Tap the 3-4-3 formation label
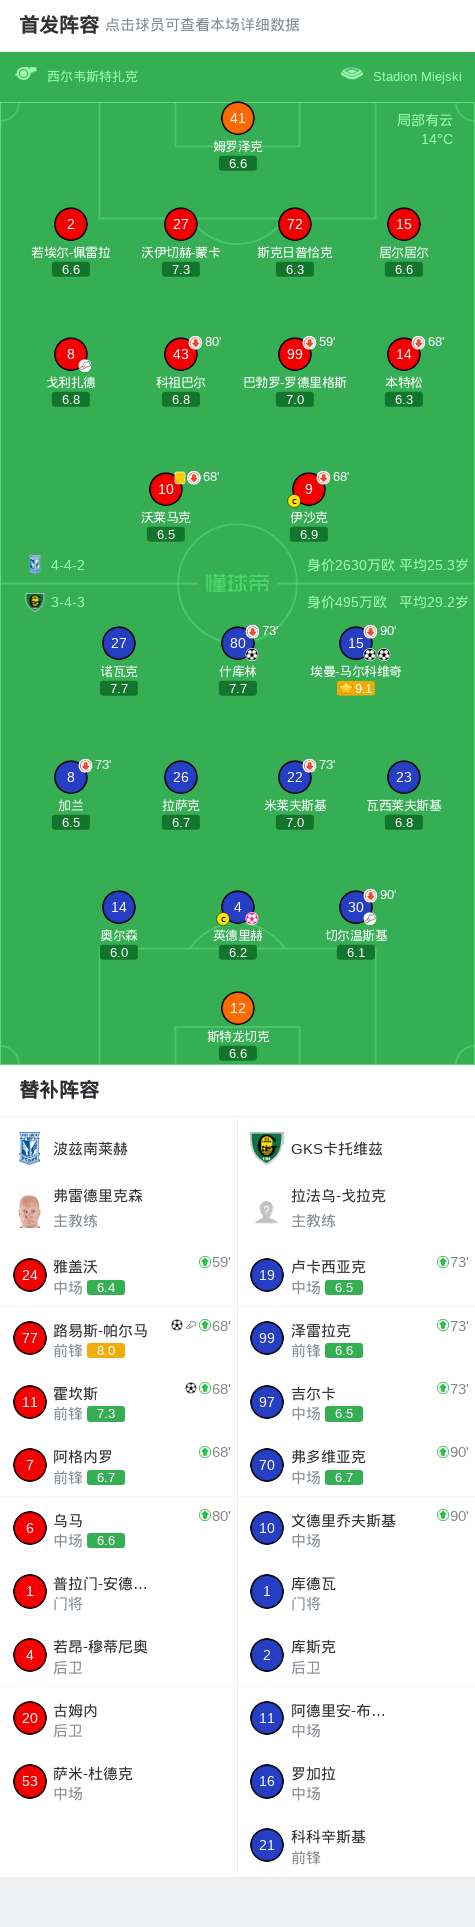 click(68, 602)
